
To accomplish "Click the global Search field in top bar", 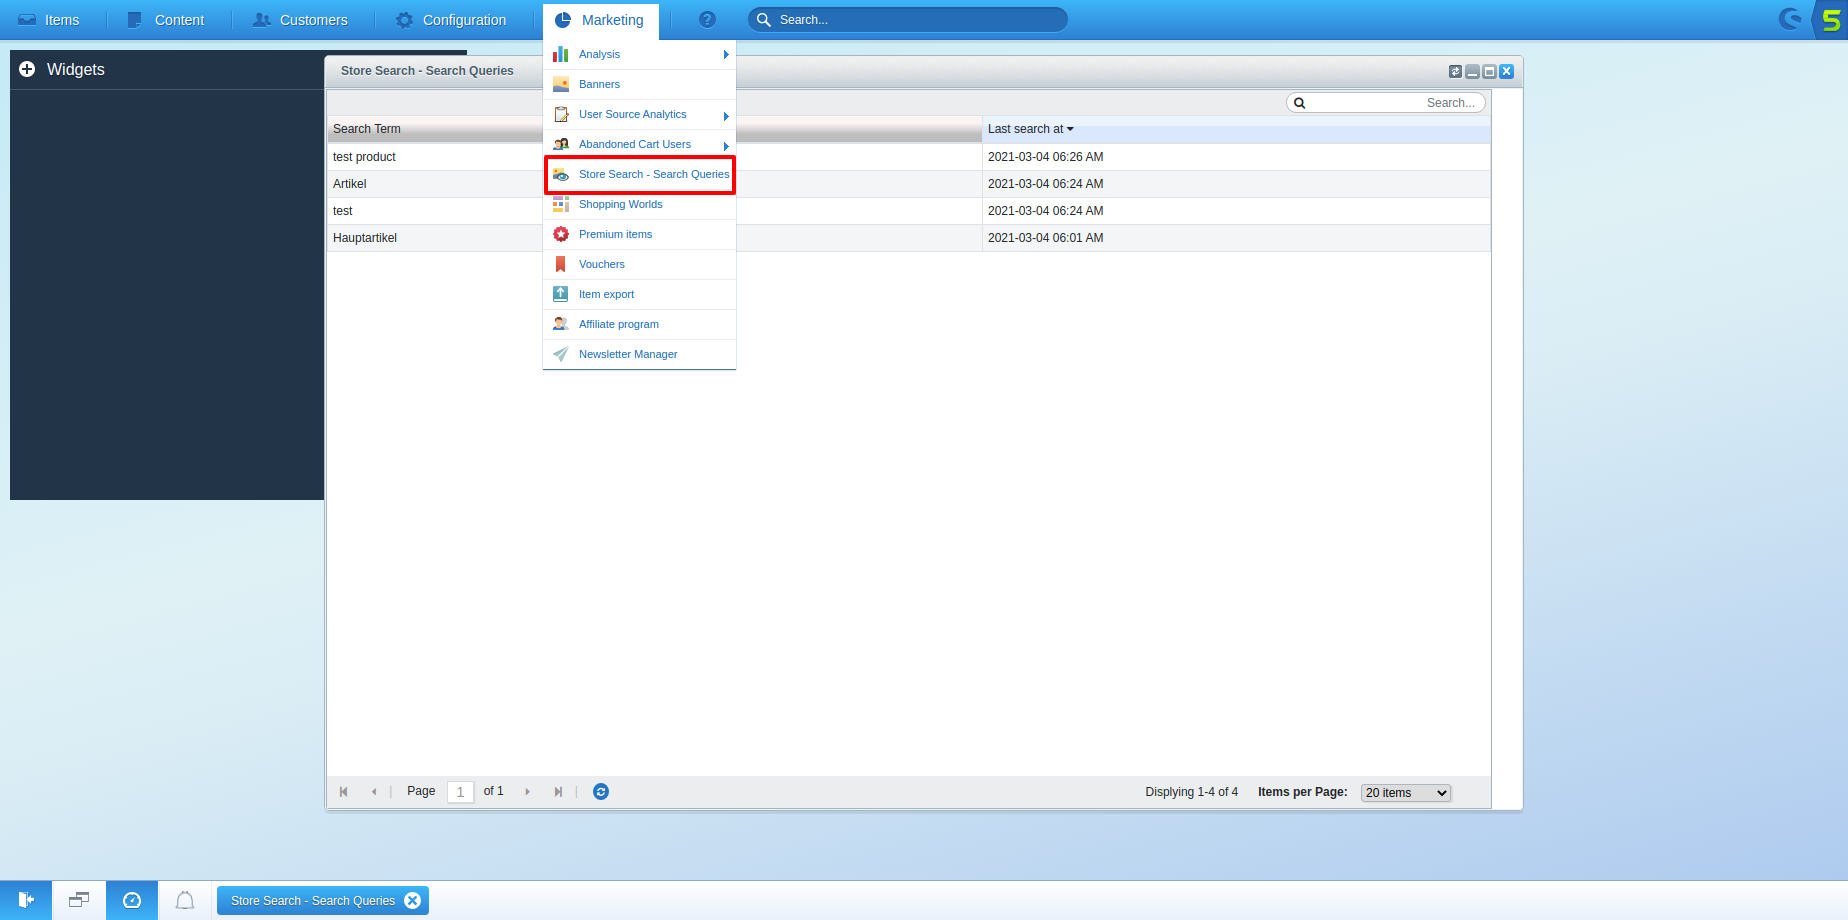I will coord(908,20).
